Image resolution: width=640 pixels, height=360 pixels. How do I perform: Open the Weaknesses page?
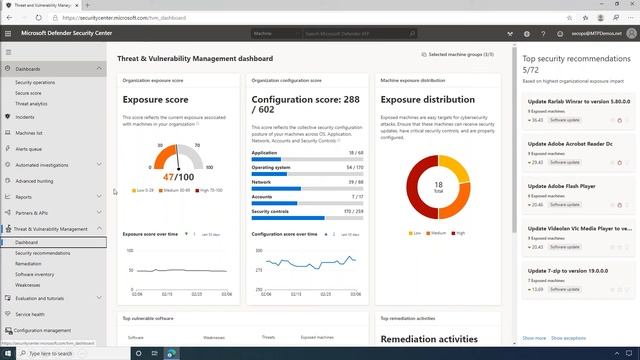[27, 285]
